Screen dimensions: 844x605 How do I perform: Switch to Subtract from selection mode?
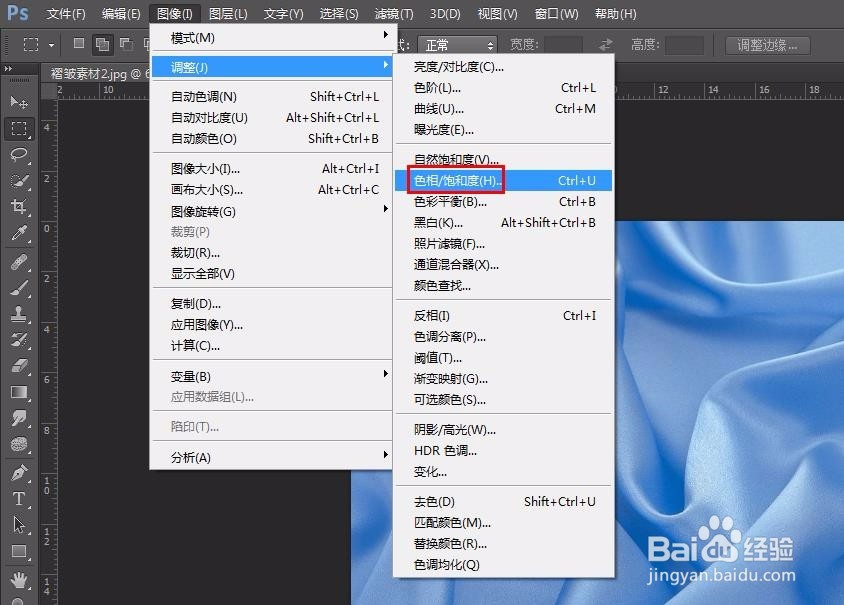coord(127,44)
